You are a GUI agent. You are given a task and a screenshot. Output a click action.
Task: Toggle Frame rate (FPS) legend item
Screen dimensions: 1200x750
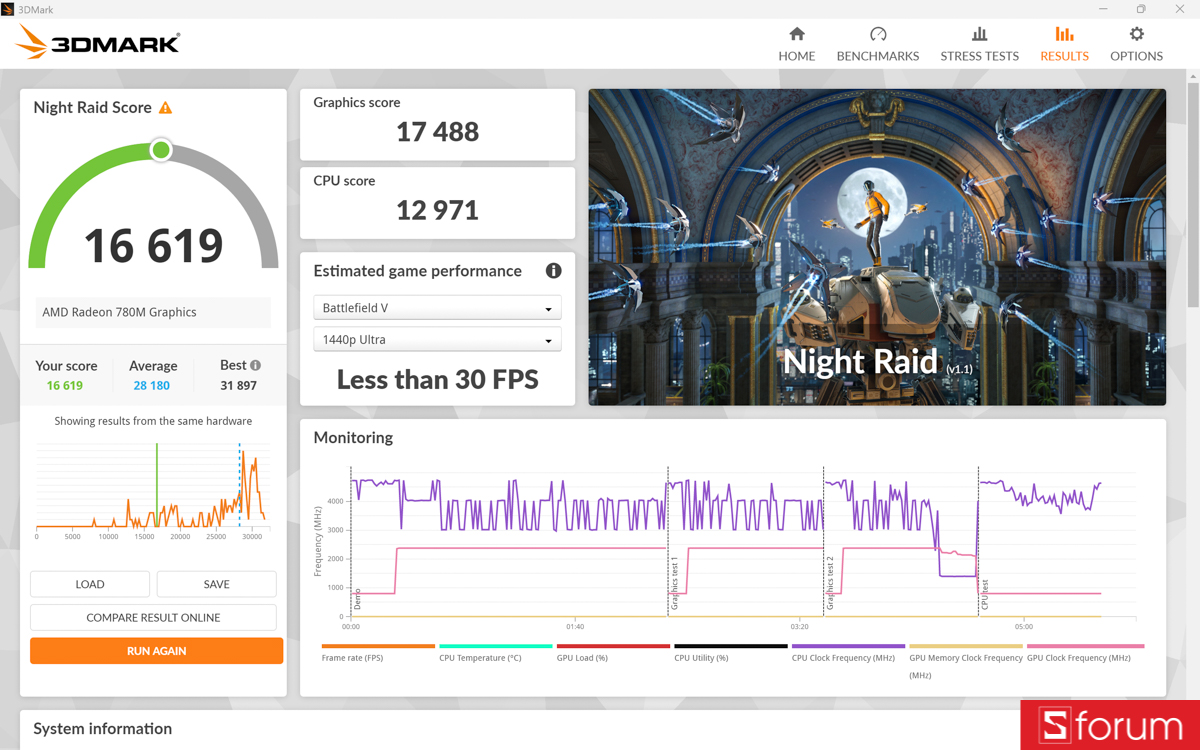pos(378,653)
